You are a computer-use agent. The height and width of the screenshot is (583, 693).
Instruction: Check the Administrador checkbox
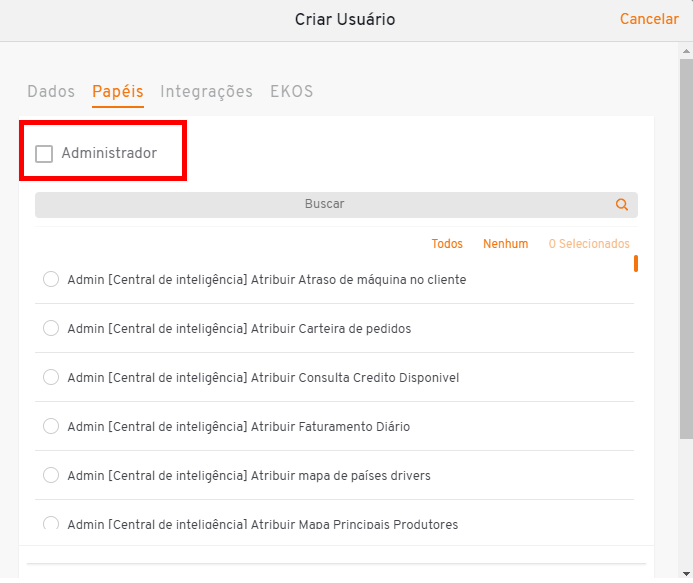coord(44,154)
